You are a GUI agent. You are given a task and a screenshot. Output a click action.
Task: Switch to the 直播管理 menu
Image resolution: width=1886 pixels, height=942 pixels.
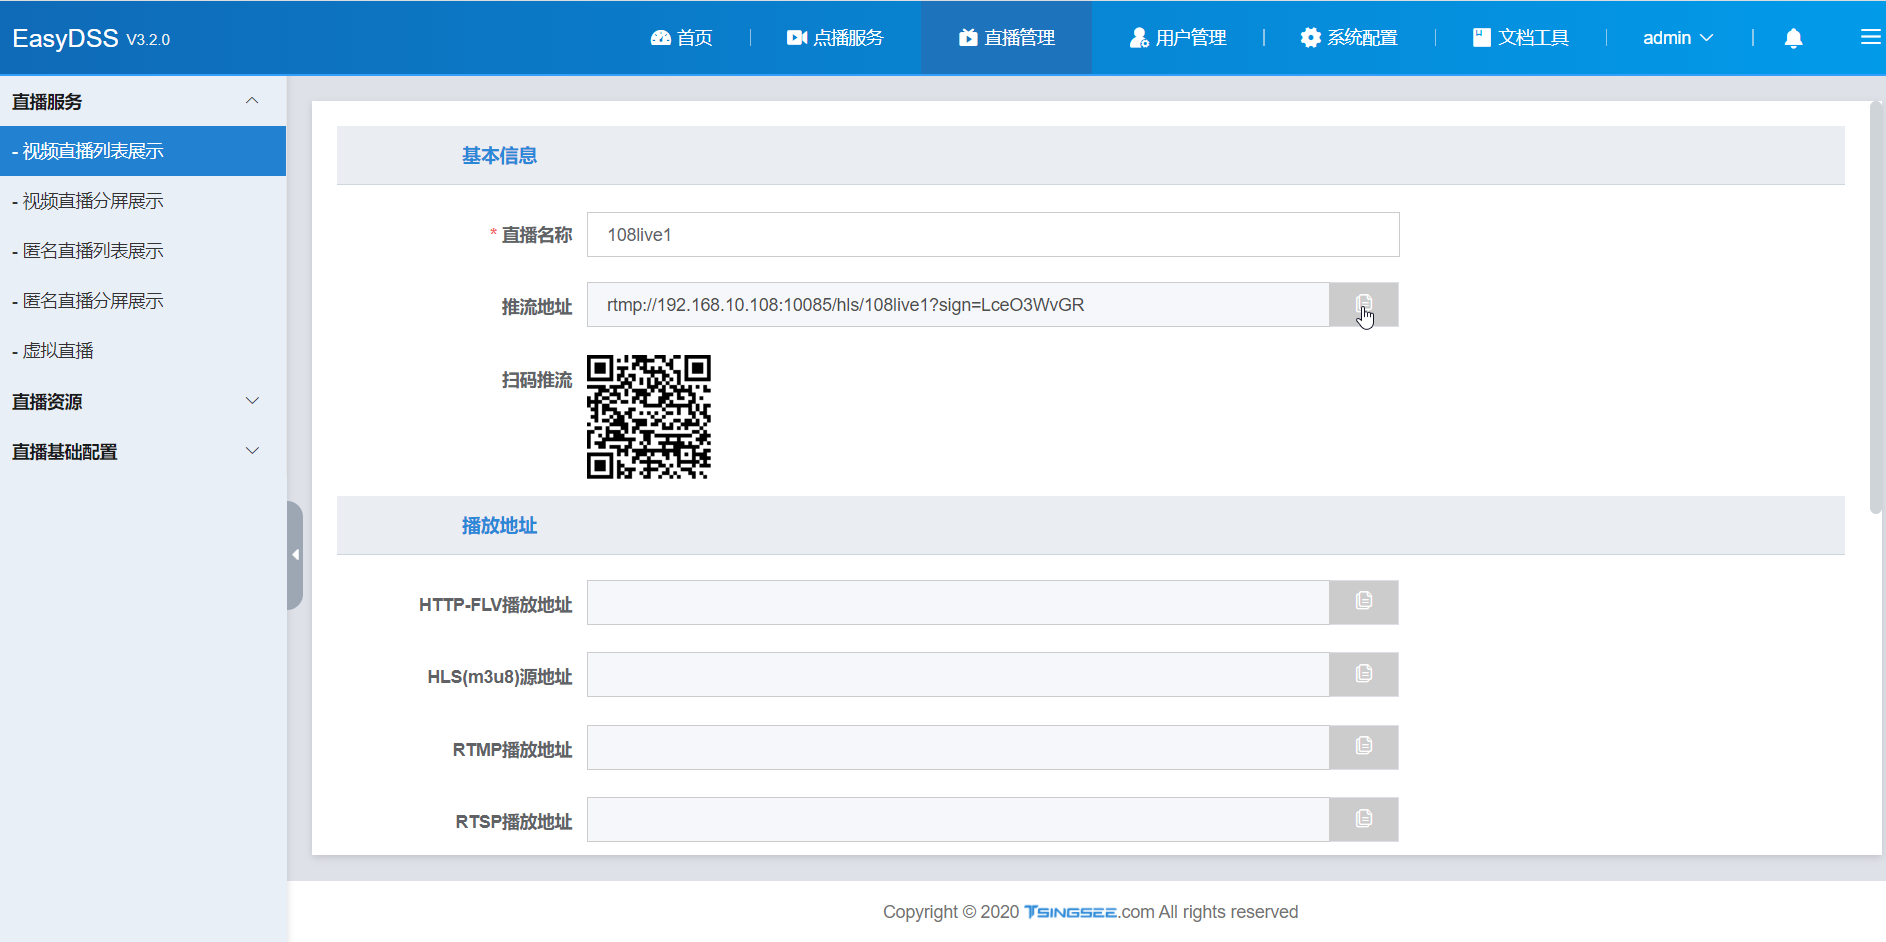point(1007,38)
